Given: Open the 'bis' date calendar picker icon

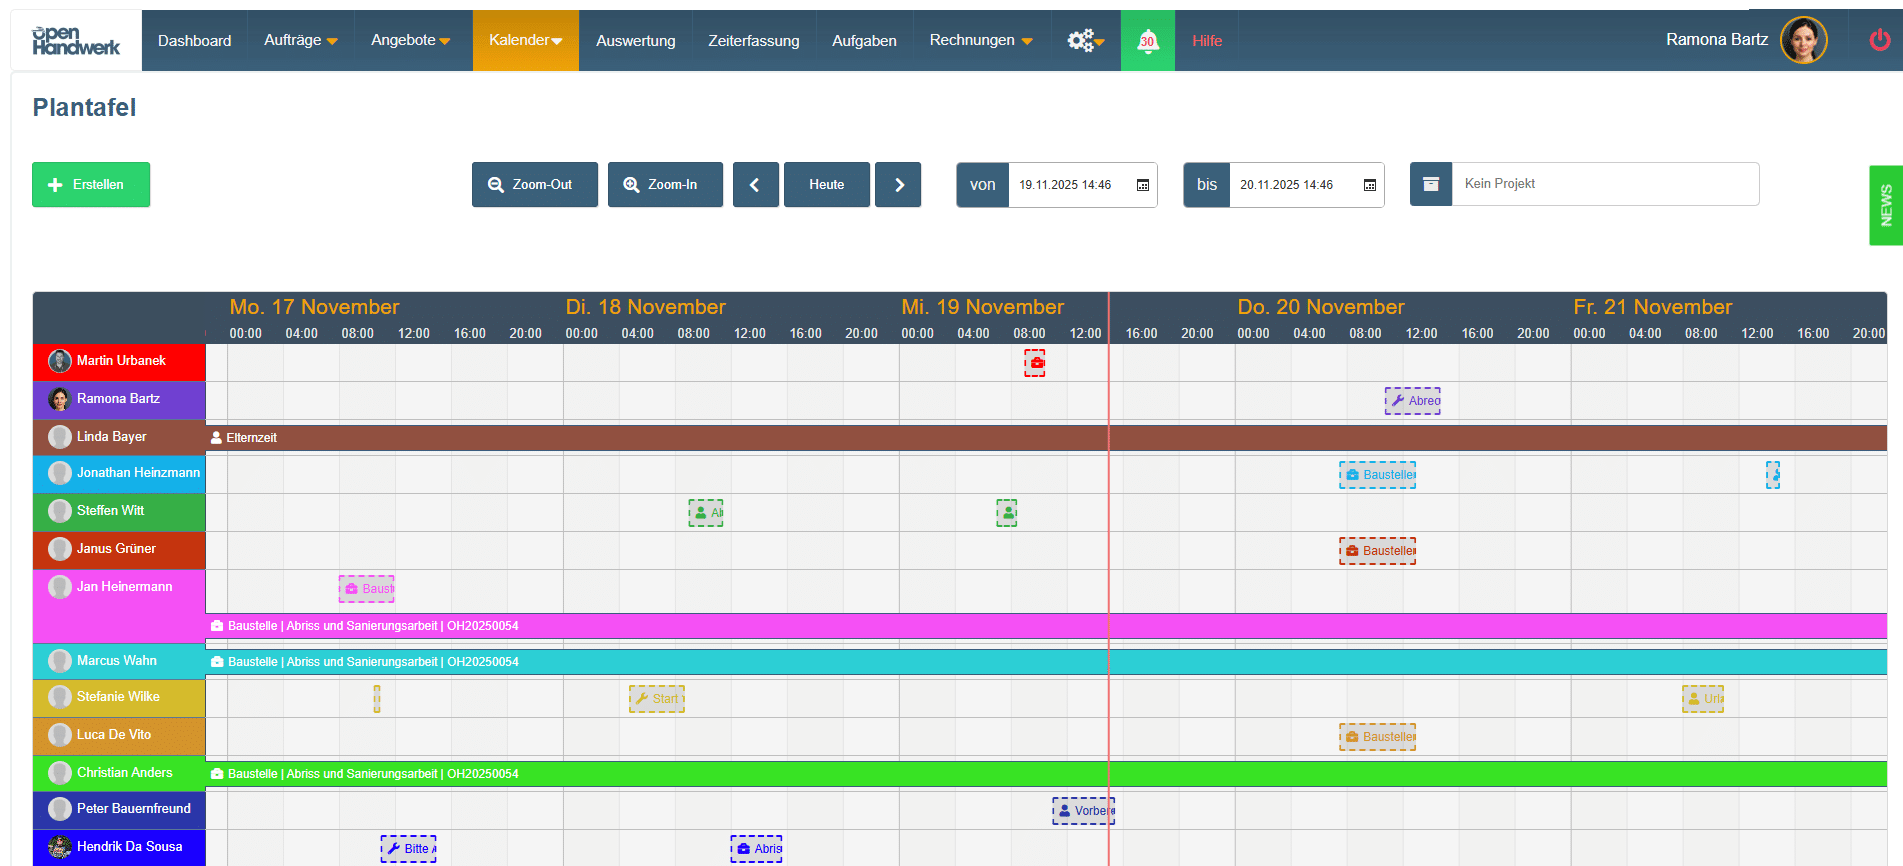Looking at the screenshot, I should (x=1369, y=185).
